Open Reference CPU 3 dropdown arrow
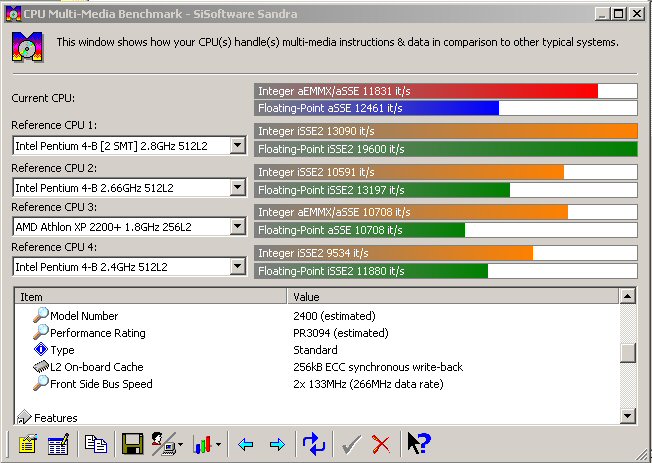Viewport: 652px width, 463px height. [x=237, y=227]
